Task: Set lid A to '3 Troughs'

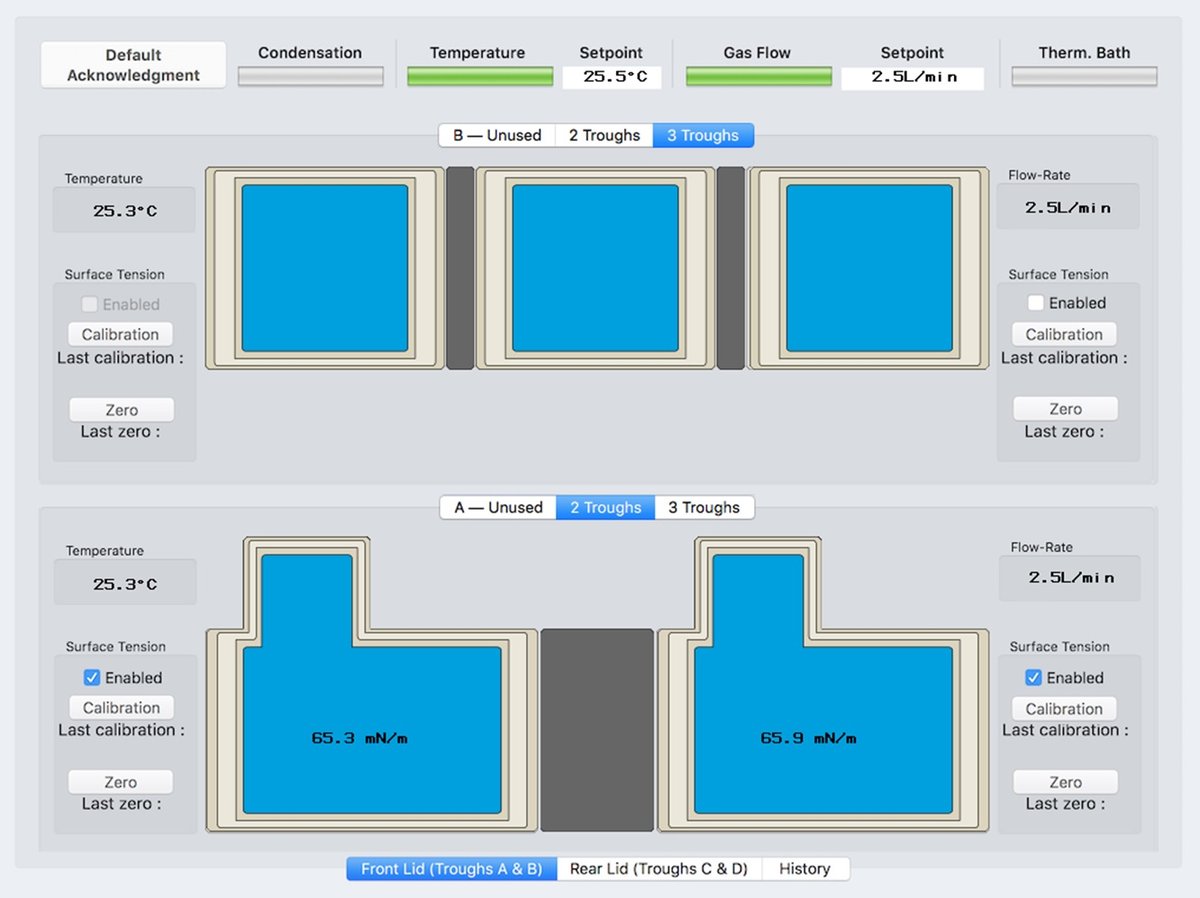Action: pos(704,508)
